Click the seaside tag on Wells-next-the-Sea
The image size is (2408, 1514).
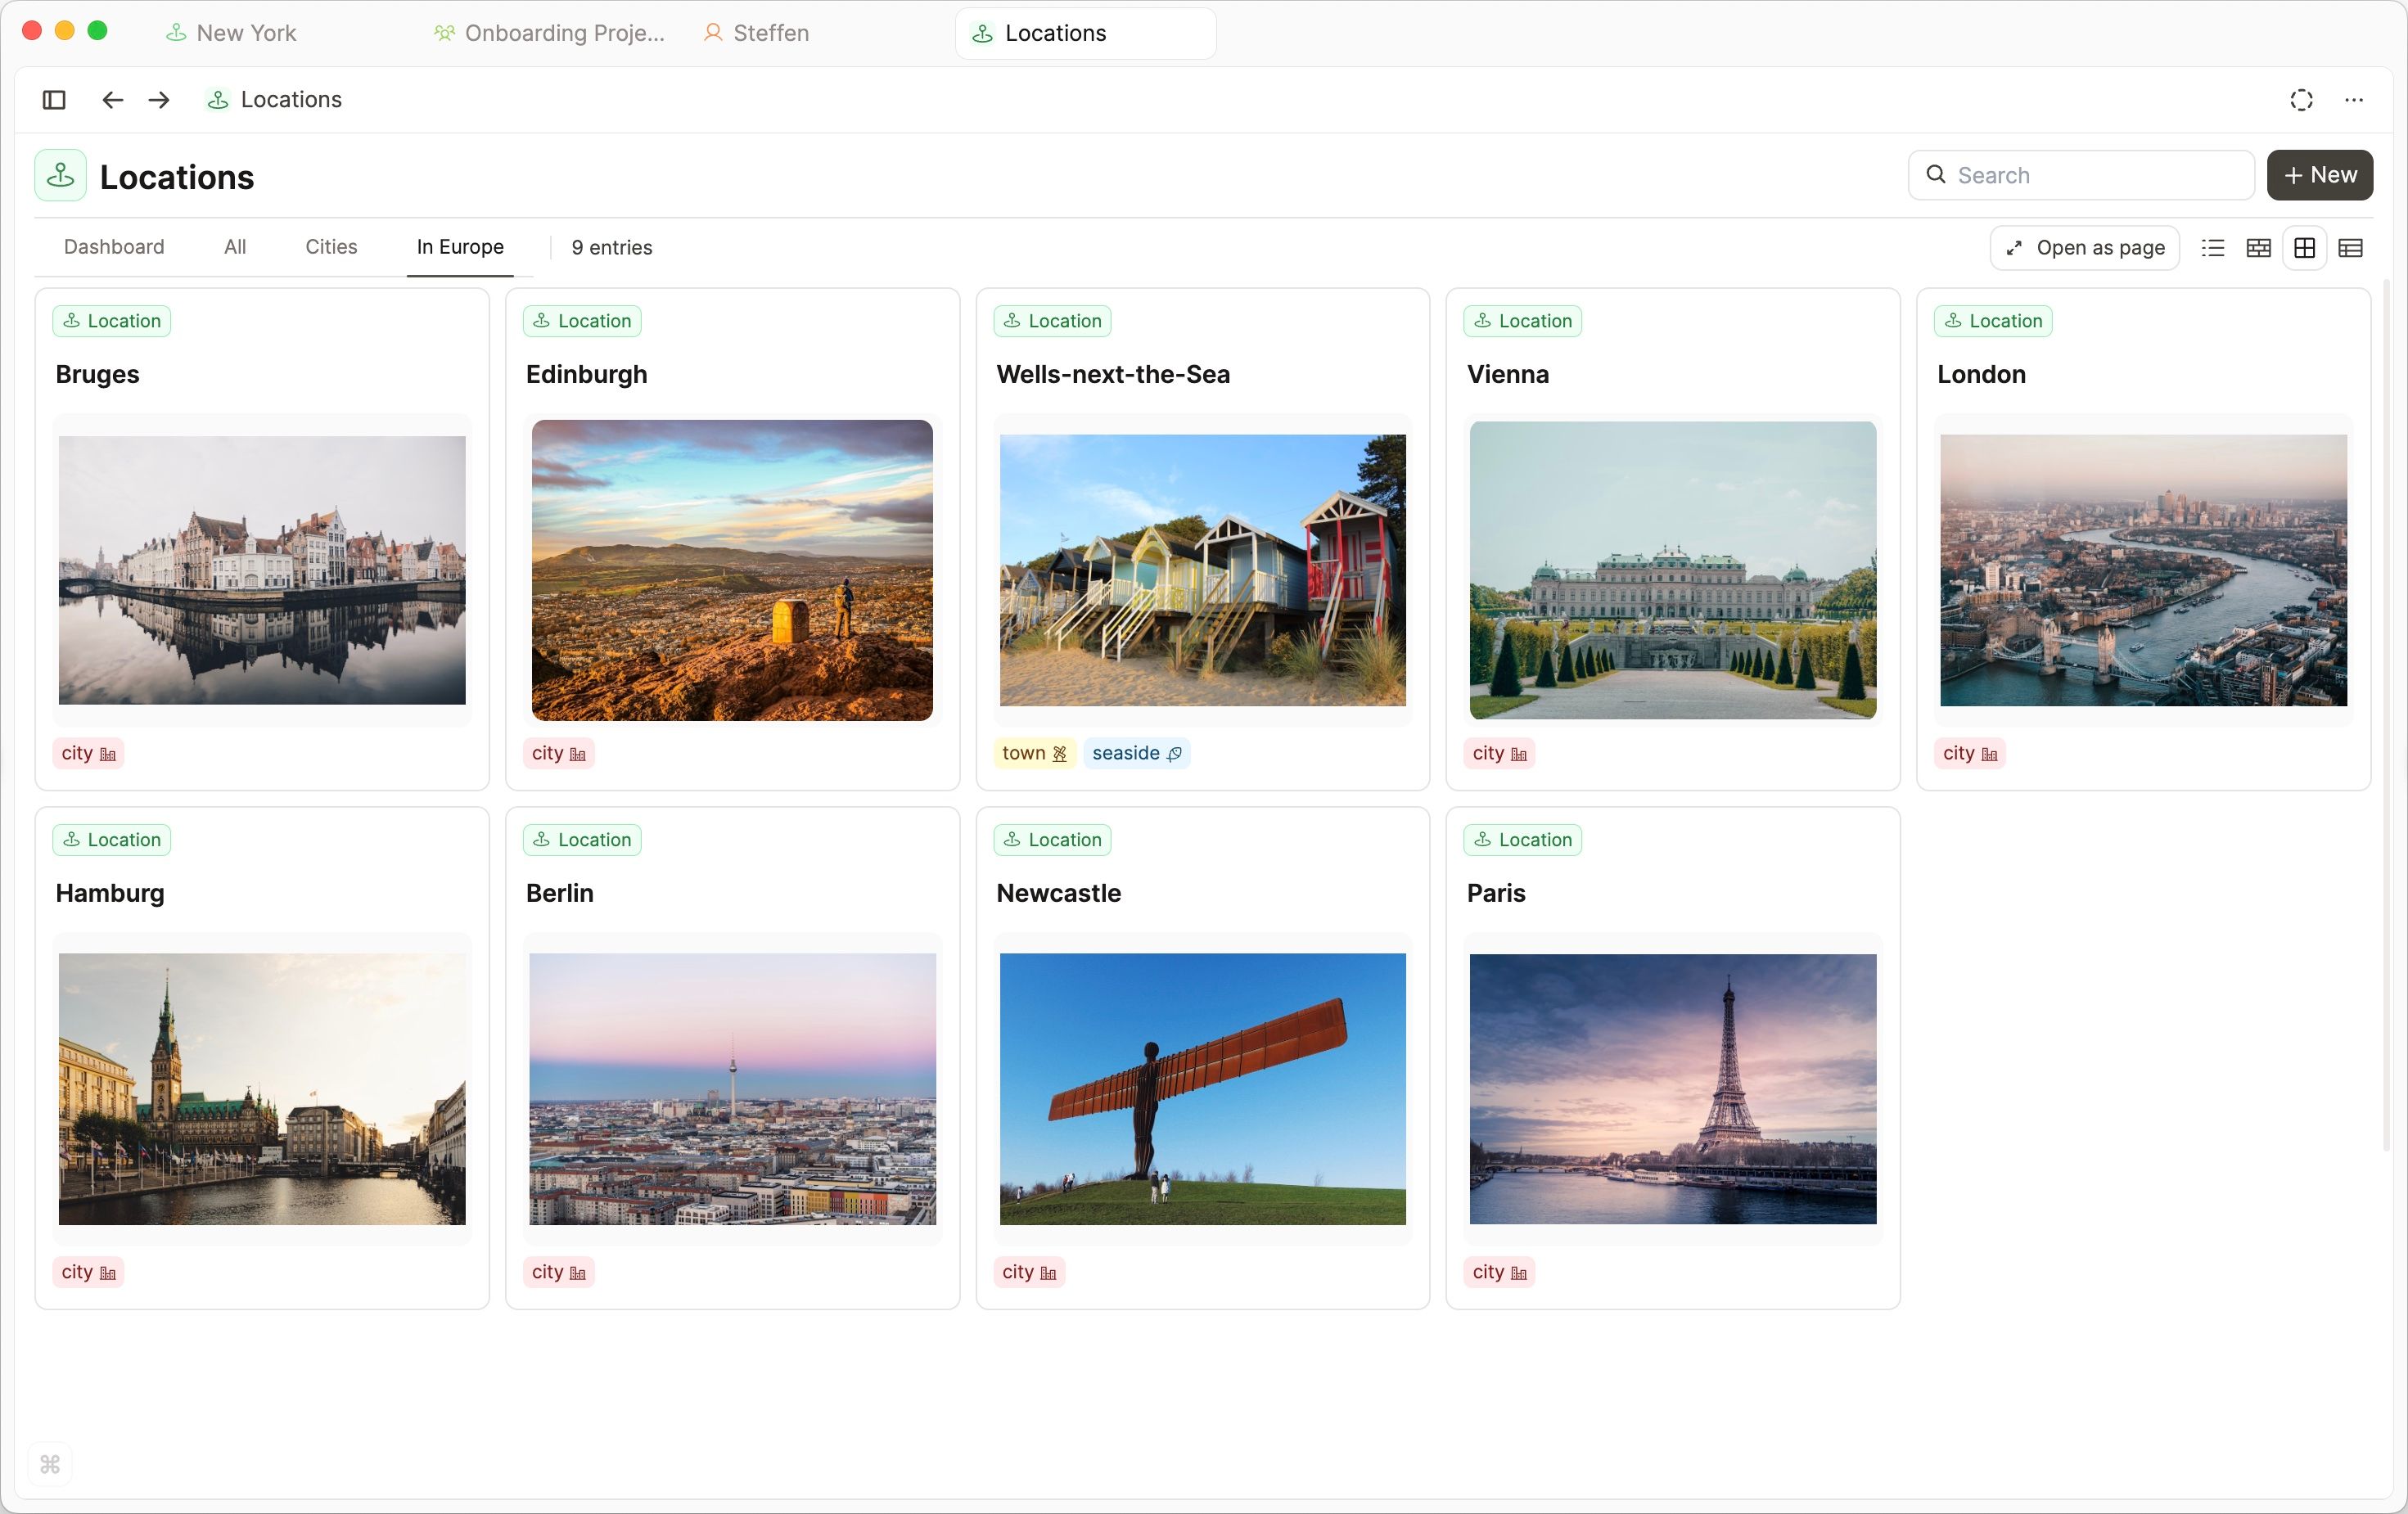pos(1136,753)
